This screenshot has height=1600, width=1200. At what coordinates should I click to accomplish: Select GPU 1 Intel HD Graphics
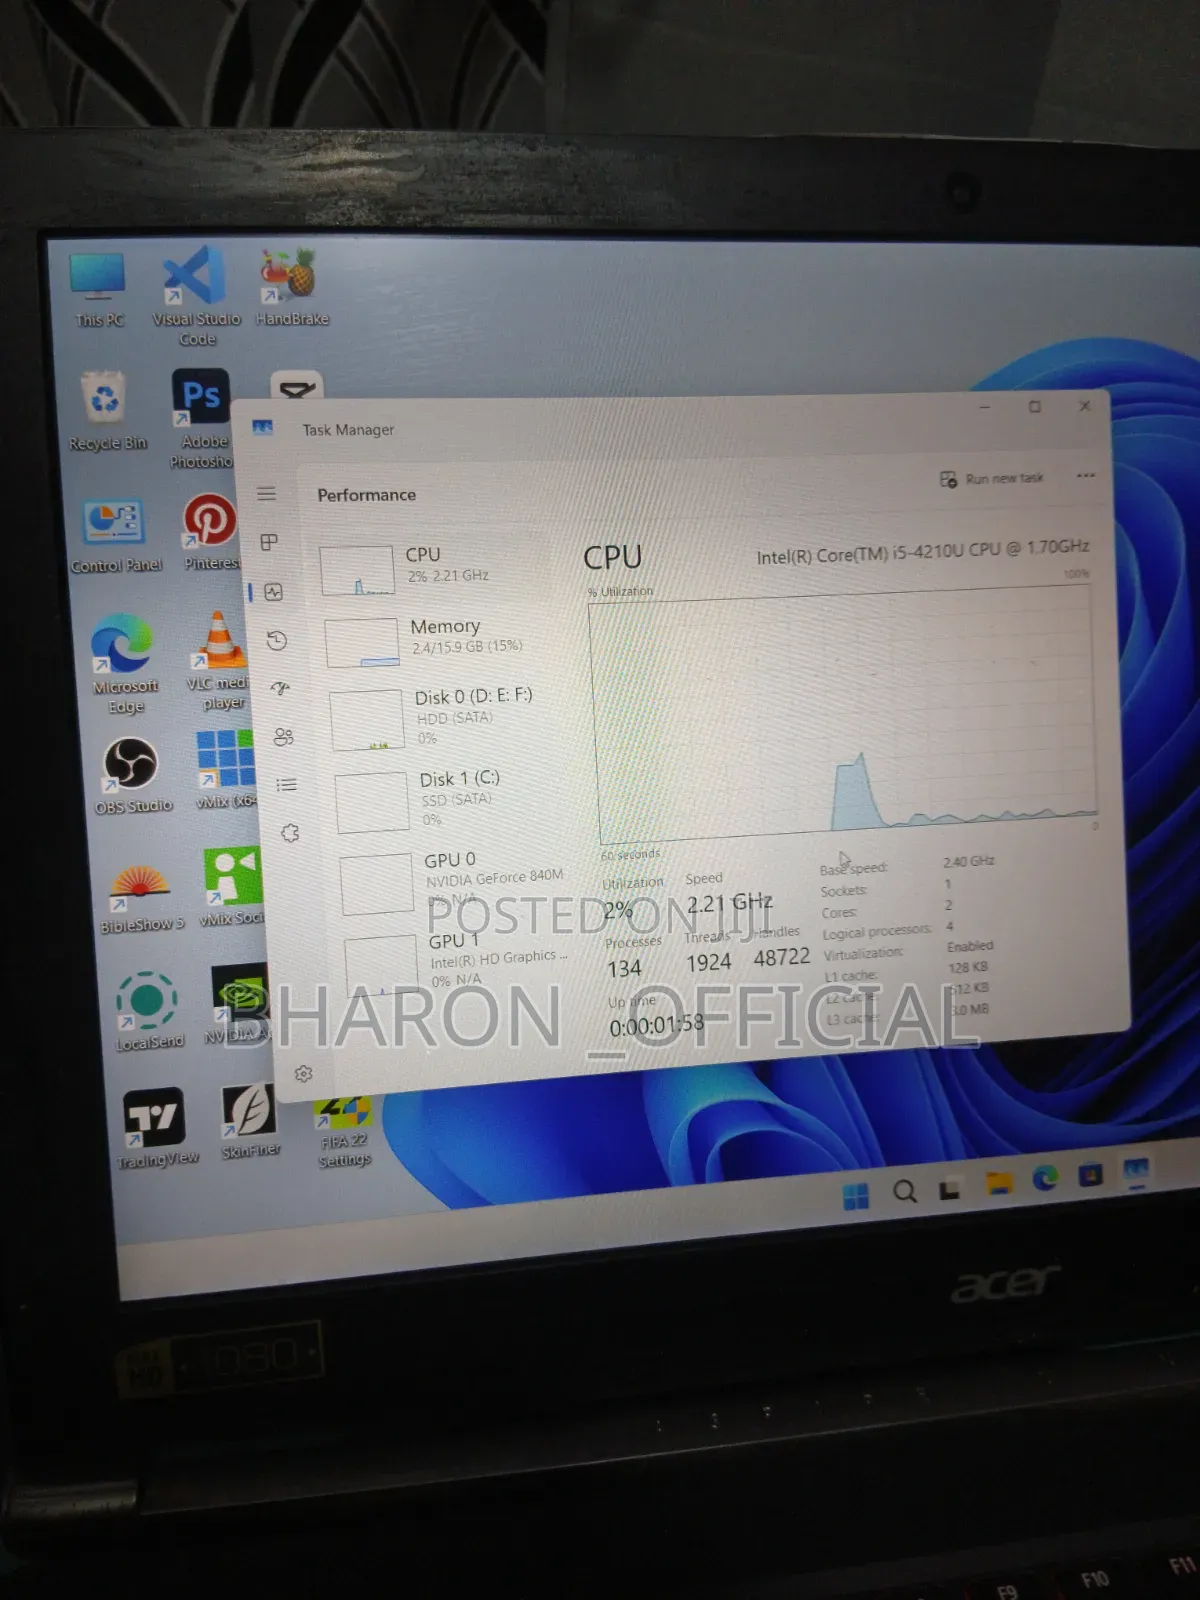point(456,963)
